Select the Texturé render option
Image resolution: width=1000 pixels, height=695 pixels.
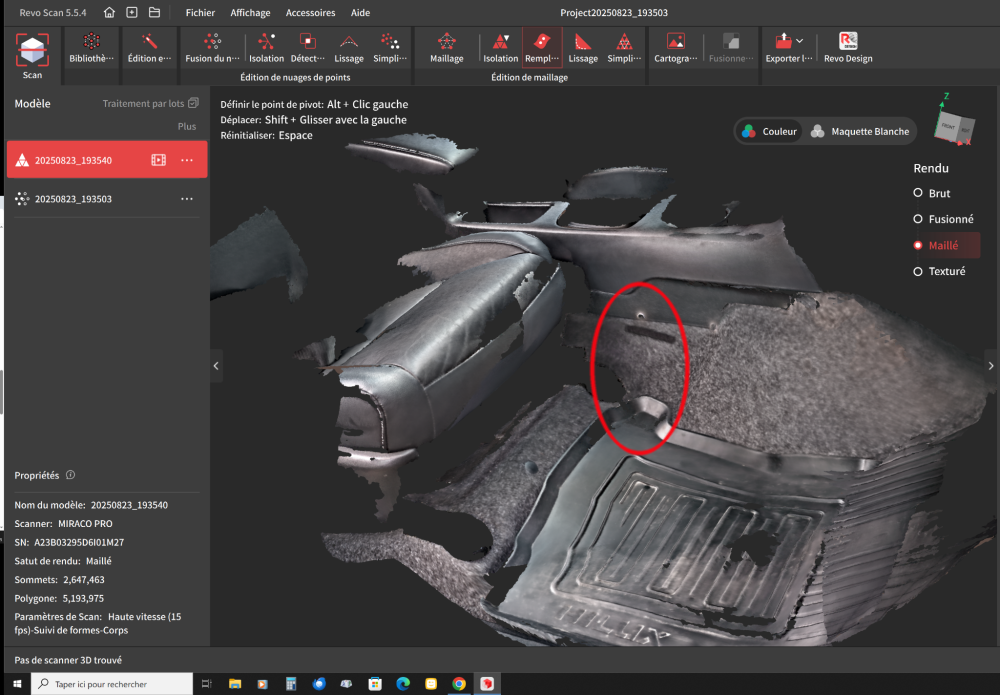[939, 272]
